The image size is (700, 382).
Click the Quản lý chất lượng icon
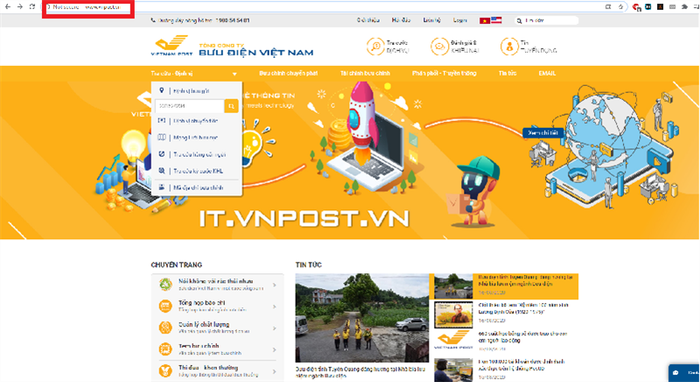tap(166, 328)
